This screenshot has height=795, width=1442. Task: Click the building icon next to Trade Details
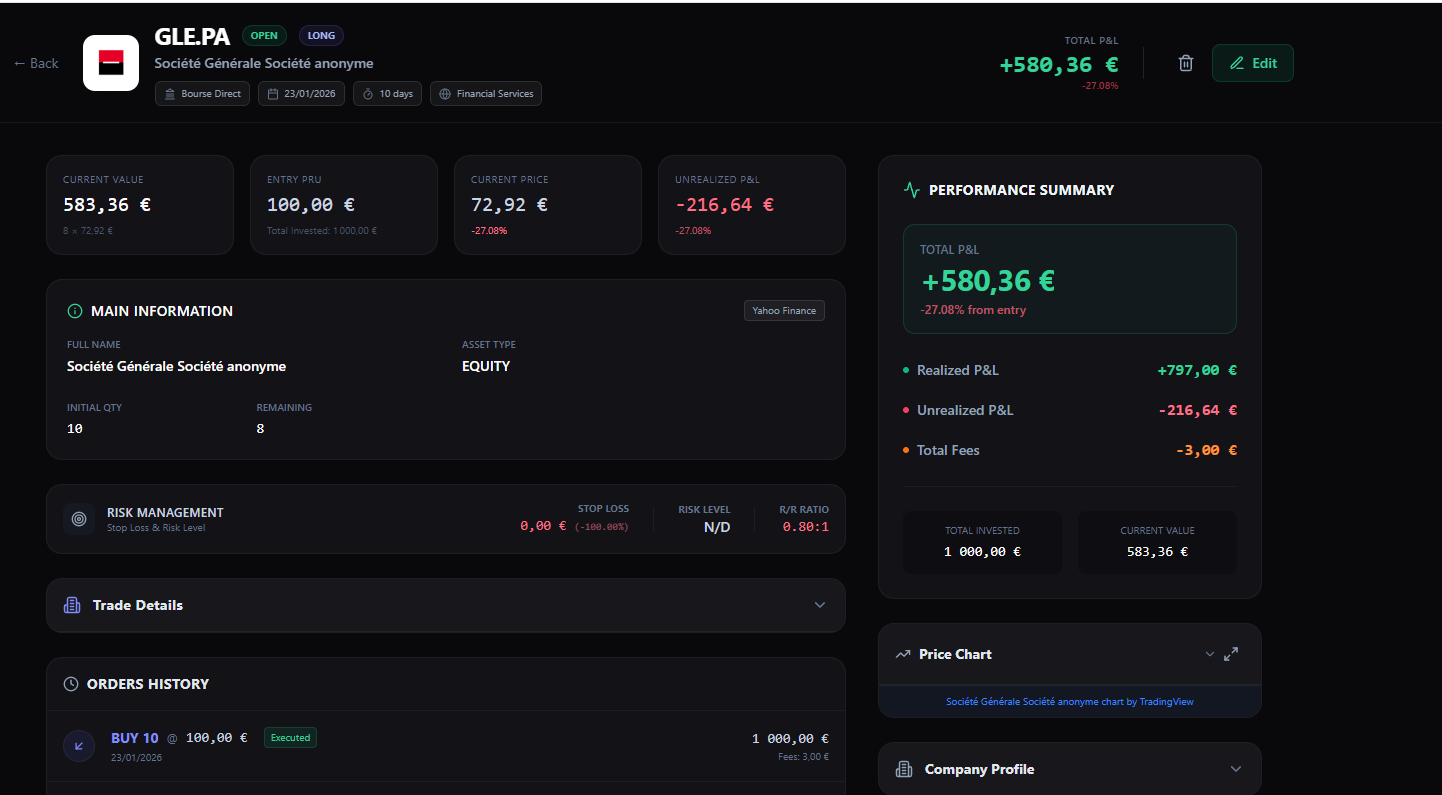coord(70,605)
